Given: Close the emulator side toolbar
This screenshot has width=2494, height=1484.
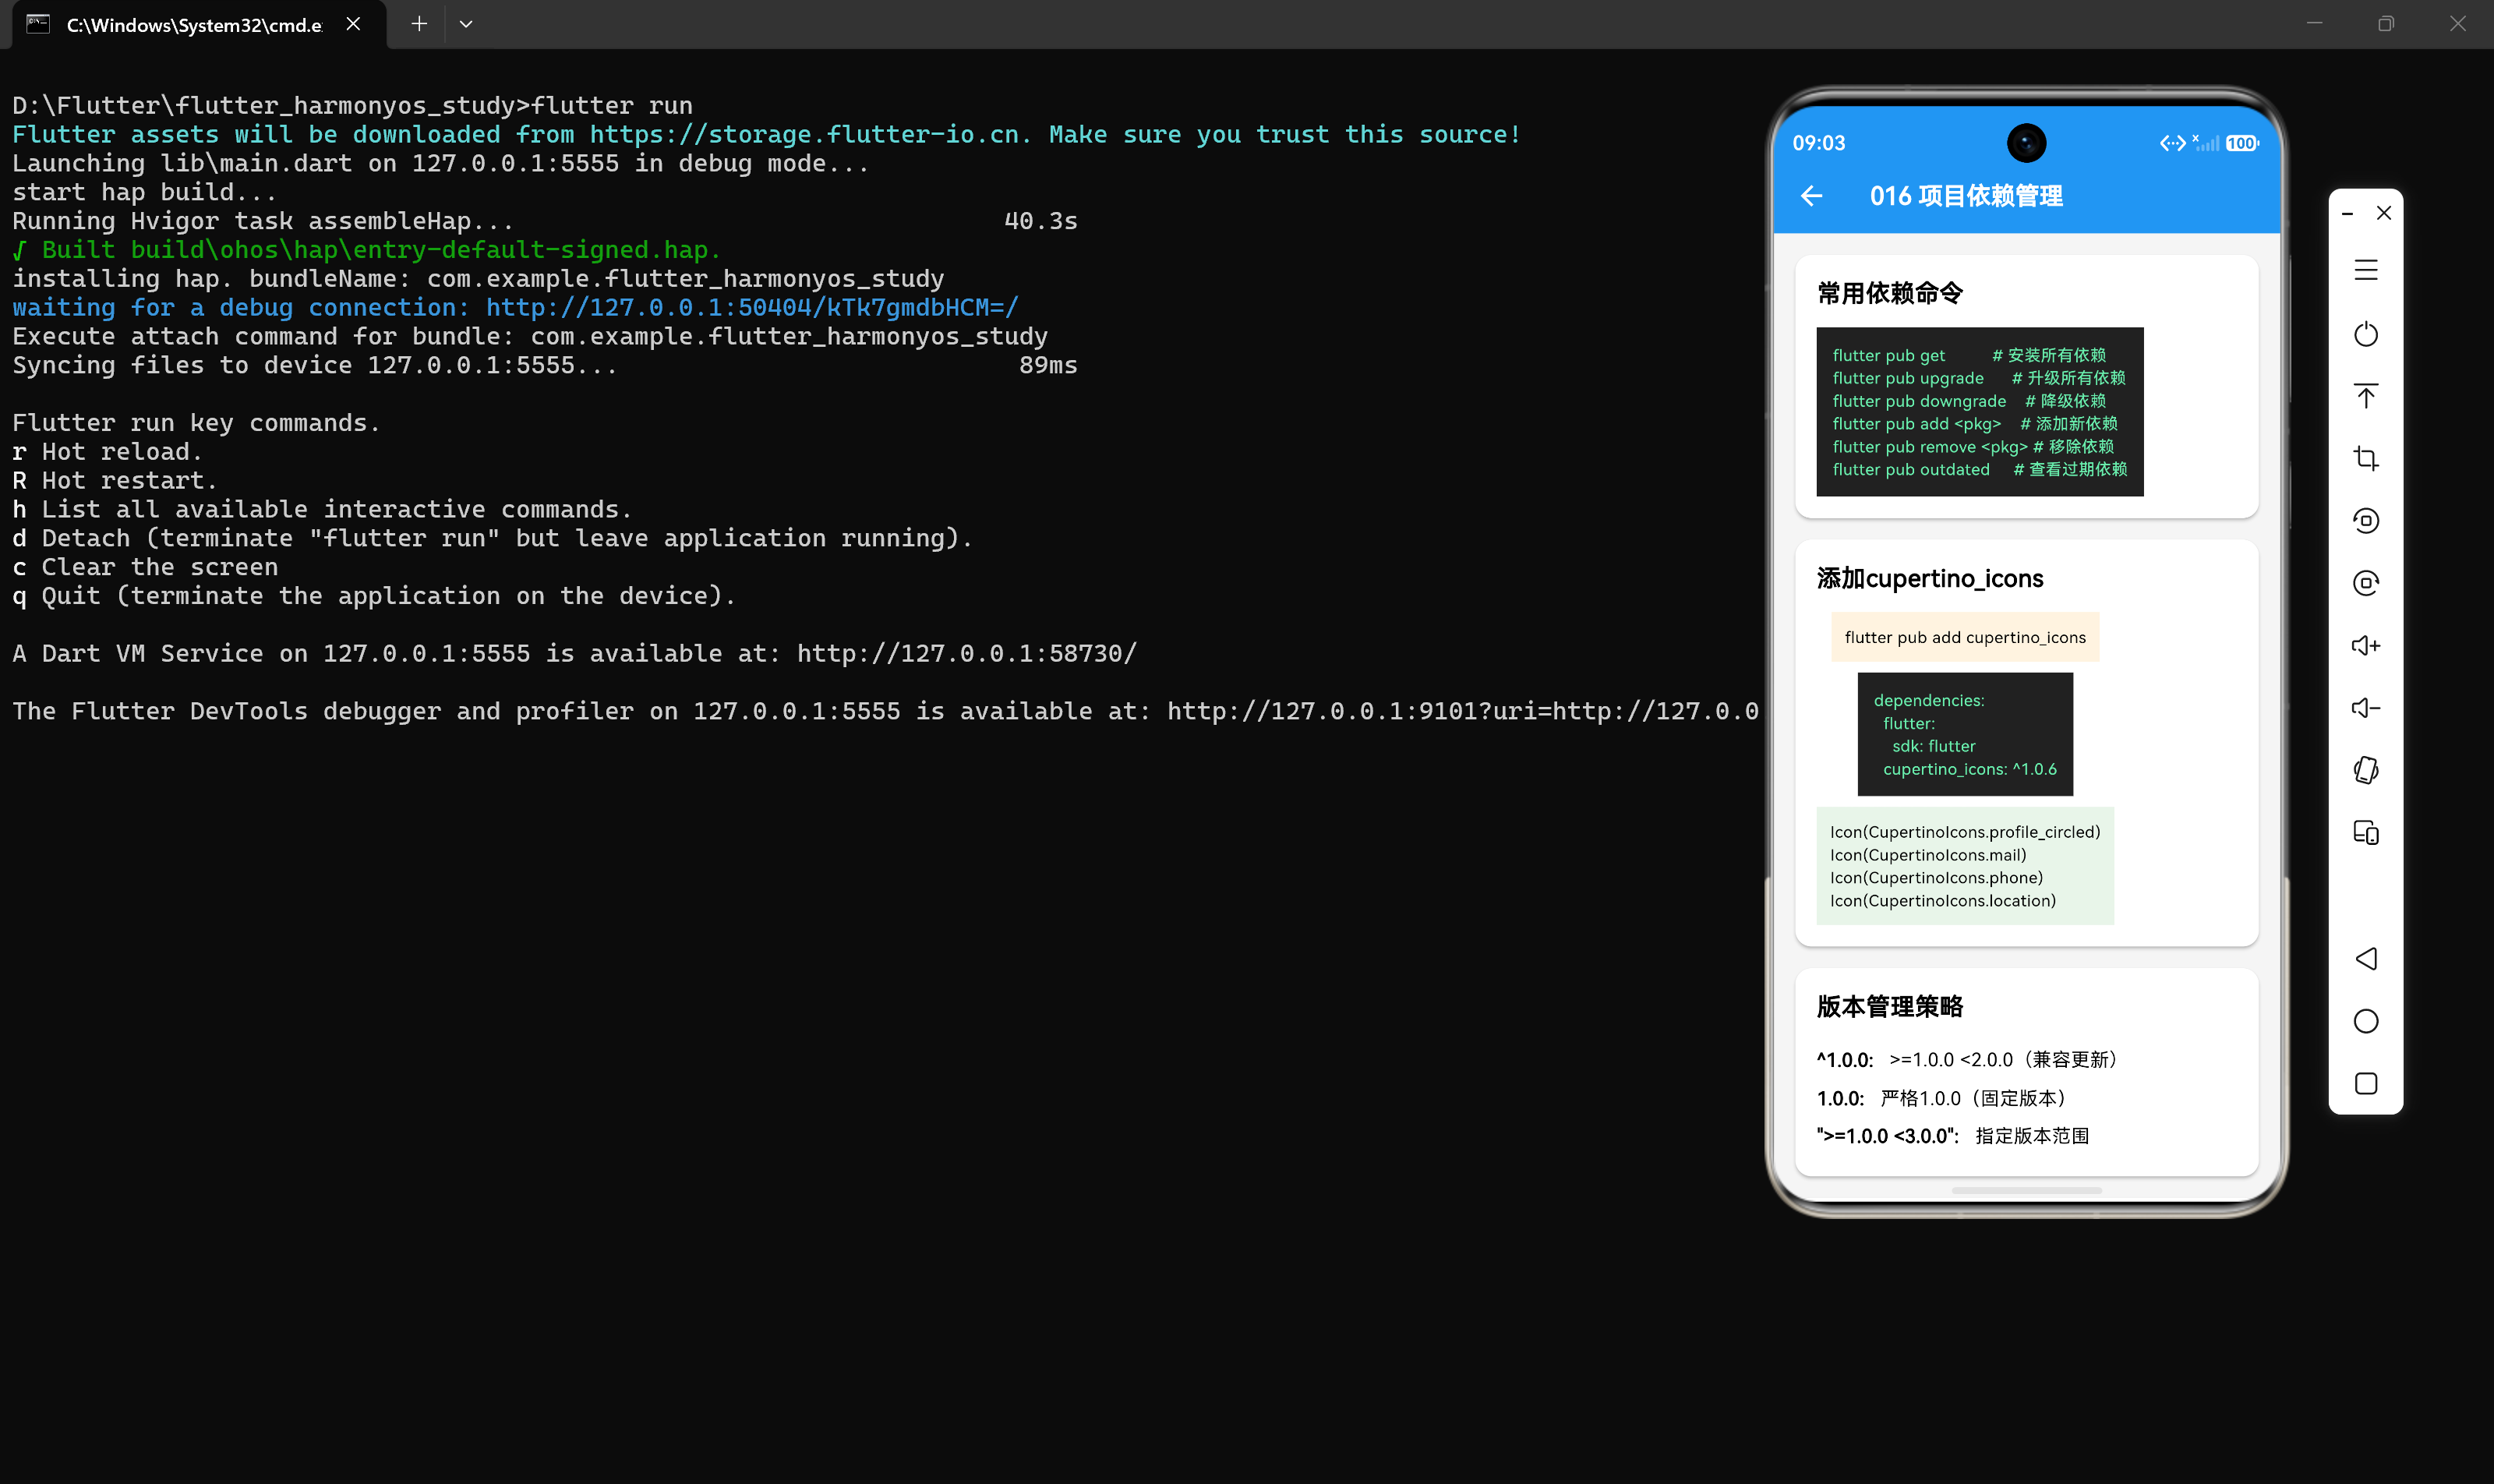Looking at the screenshot, I should point(2384,213).
